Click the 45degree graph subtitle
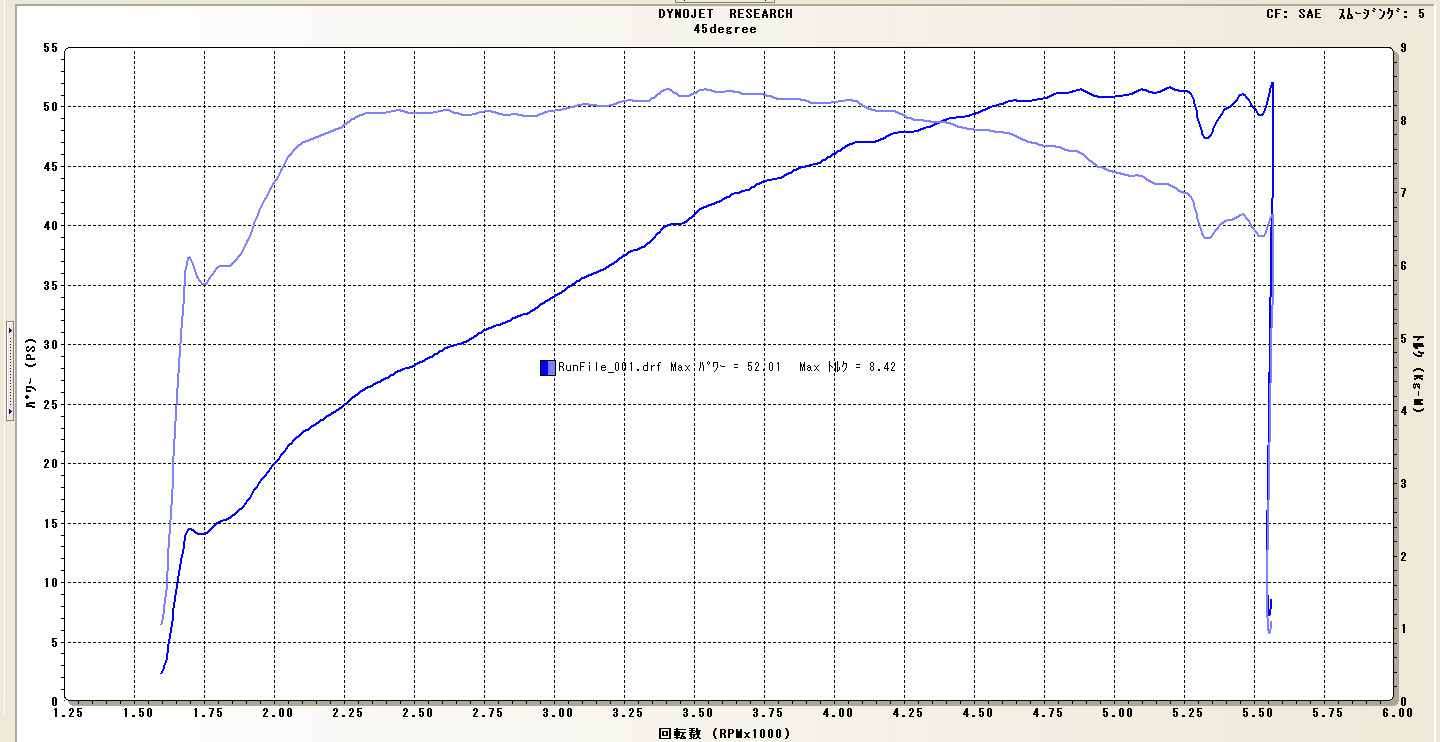 [x=725, y=29]
